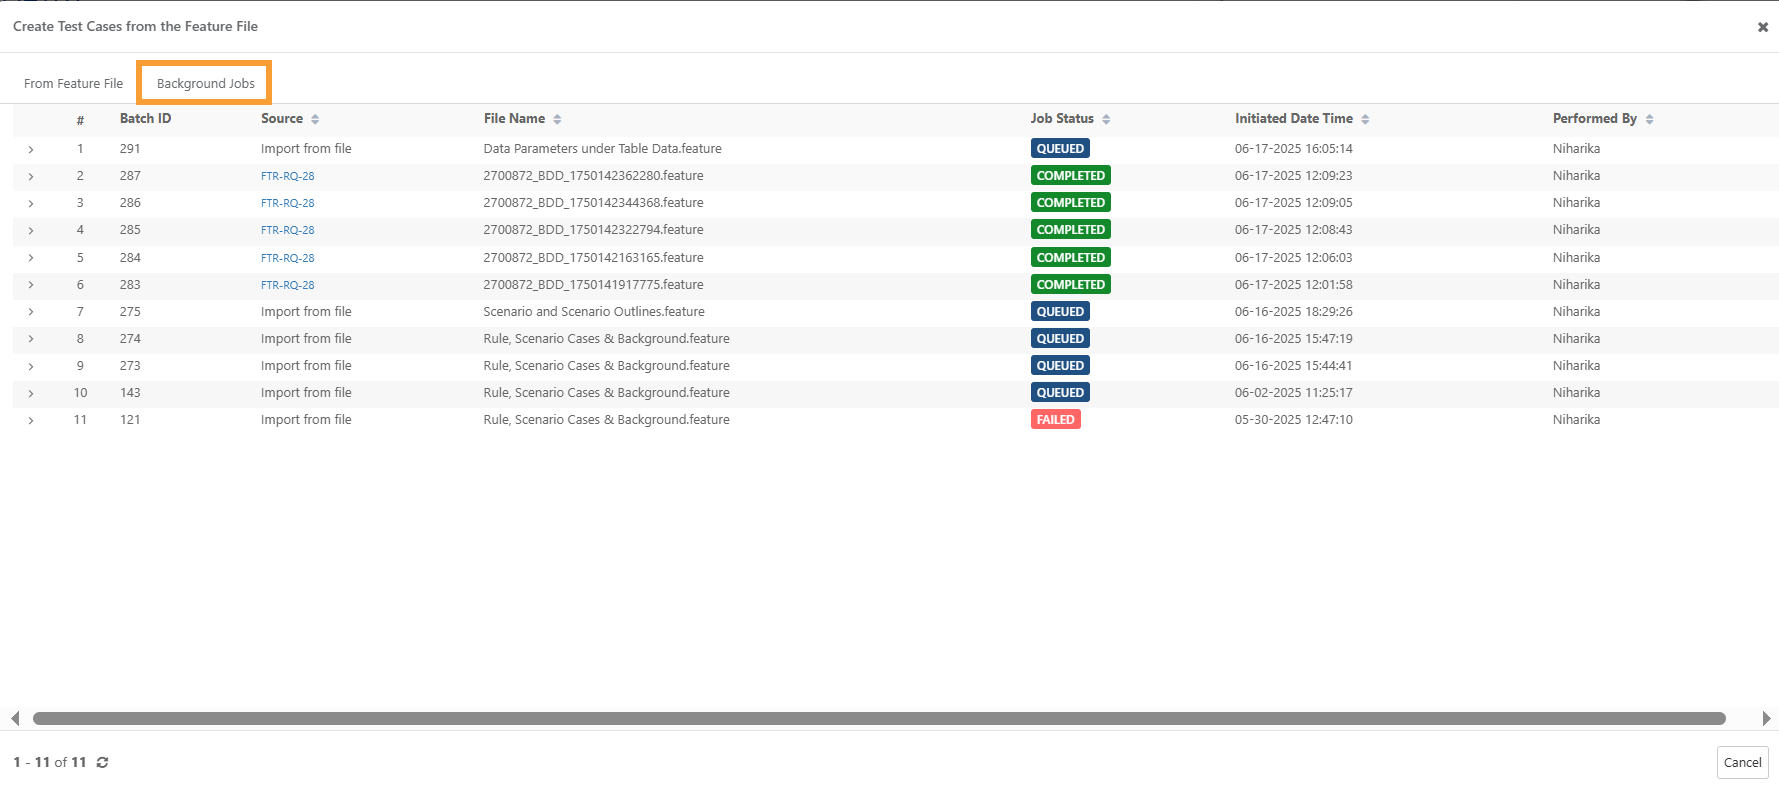
Task: Expand row for batch ID 287
Action: pyautogui.click(x=31, y=176)
